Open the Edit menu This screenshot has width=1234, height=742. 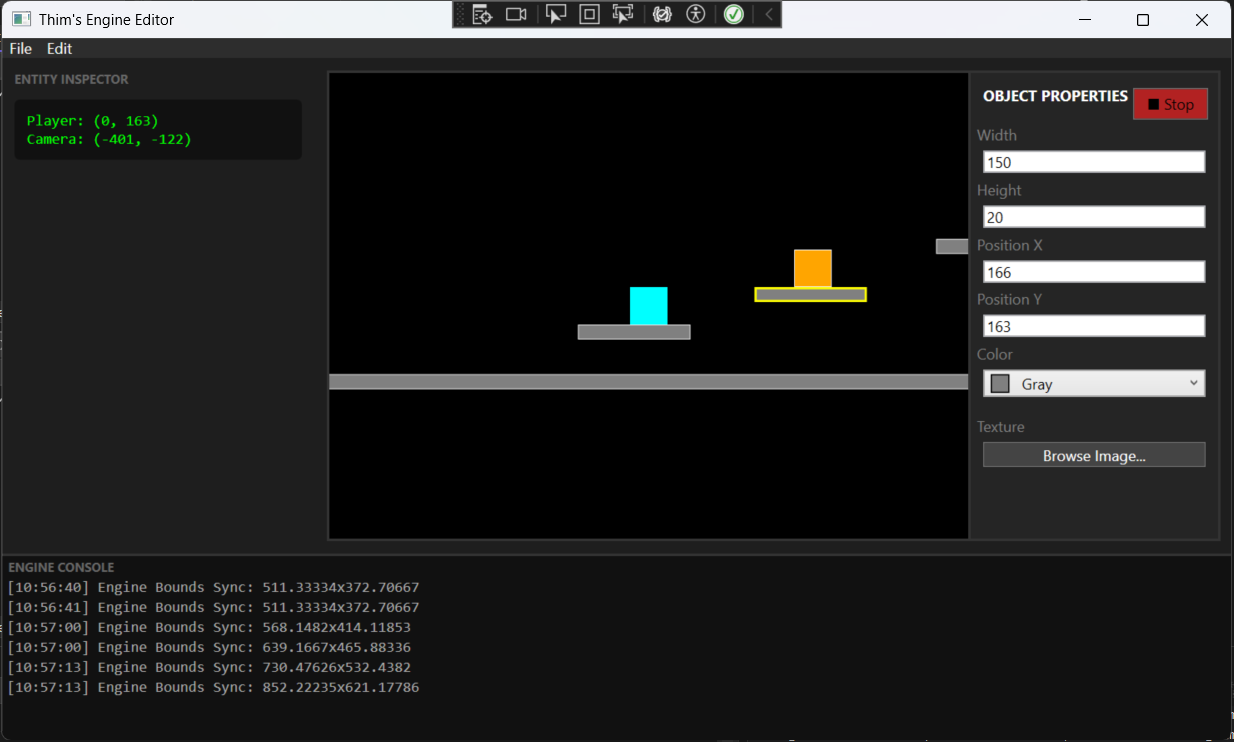59,48
